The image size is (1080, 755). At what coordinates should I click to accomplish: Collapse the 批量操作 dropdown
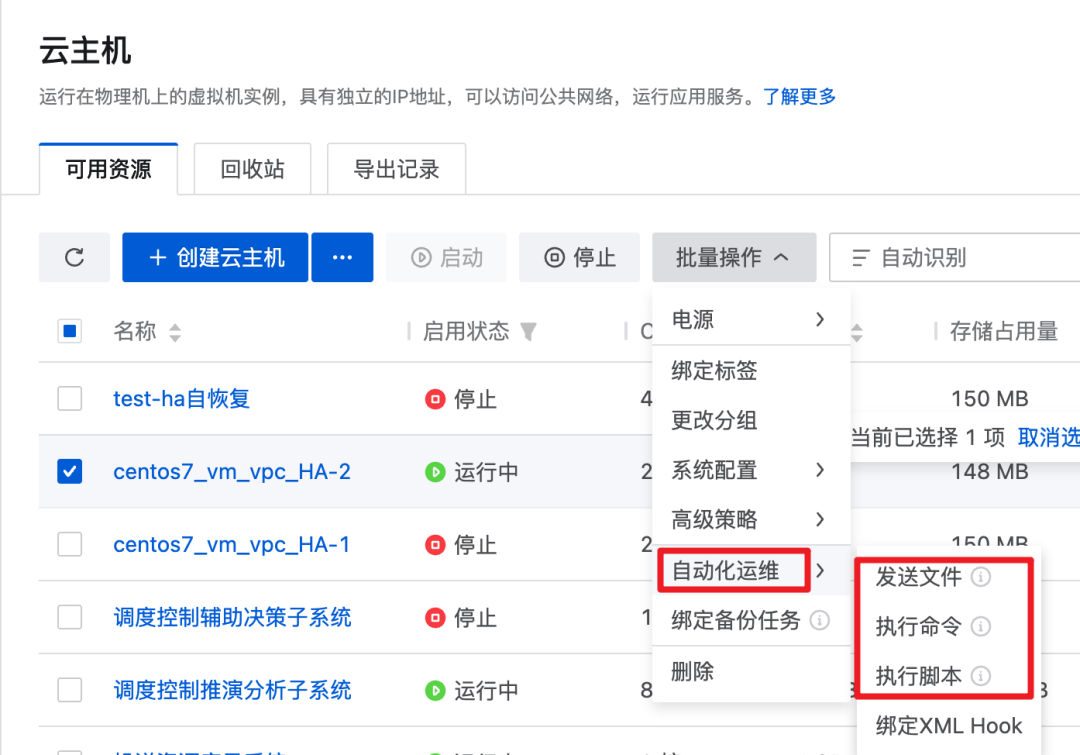734,258
